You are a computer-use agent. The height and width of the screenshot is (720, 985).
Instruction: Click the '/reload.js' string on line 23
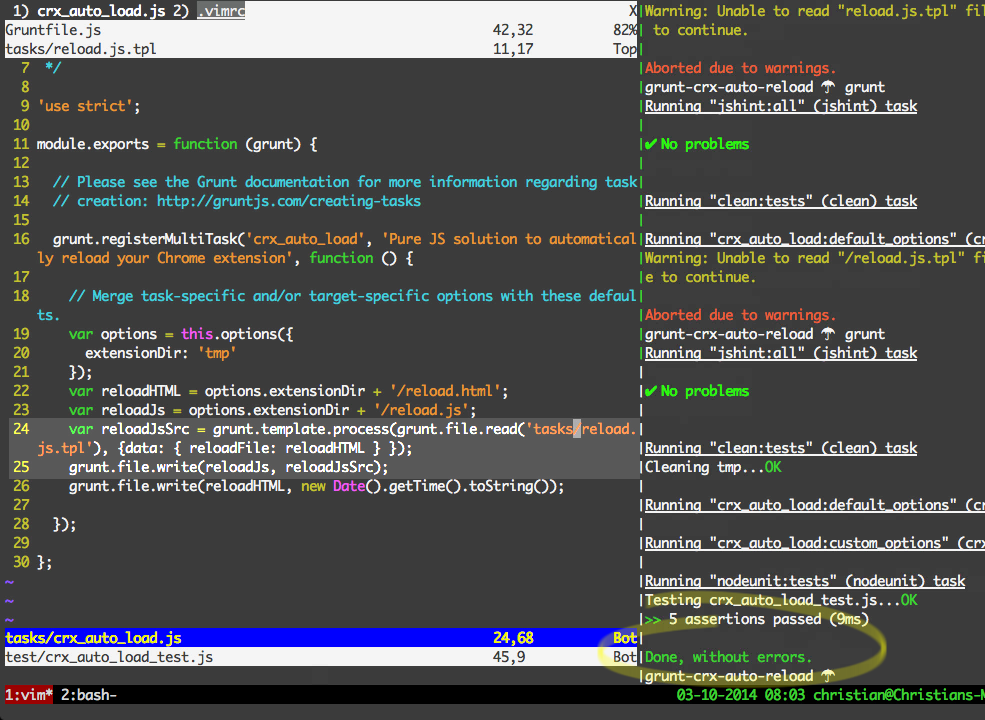422,410
